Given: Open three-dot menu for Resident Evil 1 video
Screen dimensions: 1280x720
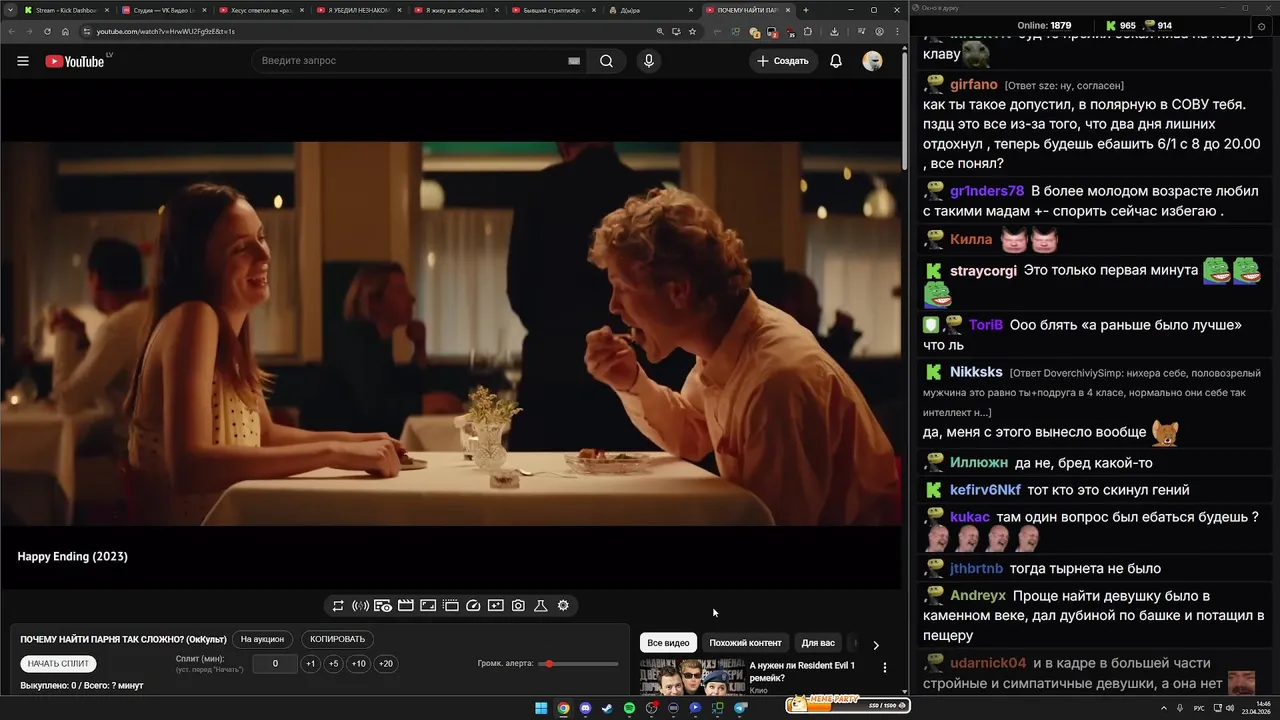Looking at the screenshot, I should coord(884,667).
